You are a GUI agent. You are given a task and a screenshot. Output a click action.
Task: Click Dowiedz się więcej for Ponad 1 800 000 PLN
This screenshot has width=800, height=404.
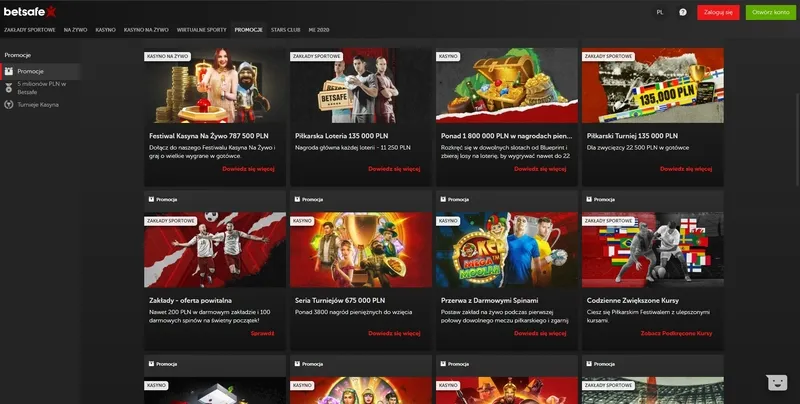[x=540, y=169]
